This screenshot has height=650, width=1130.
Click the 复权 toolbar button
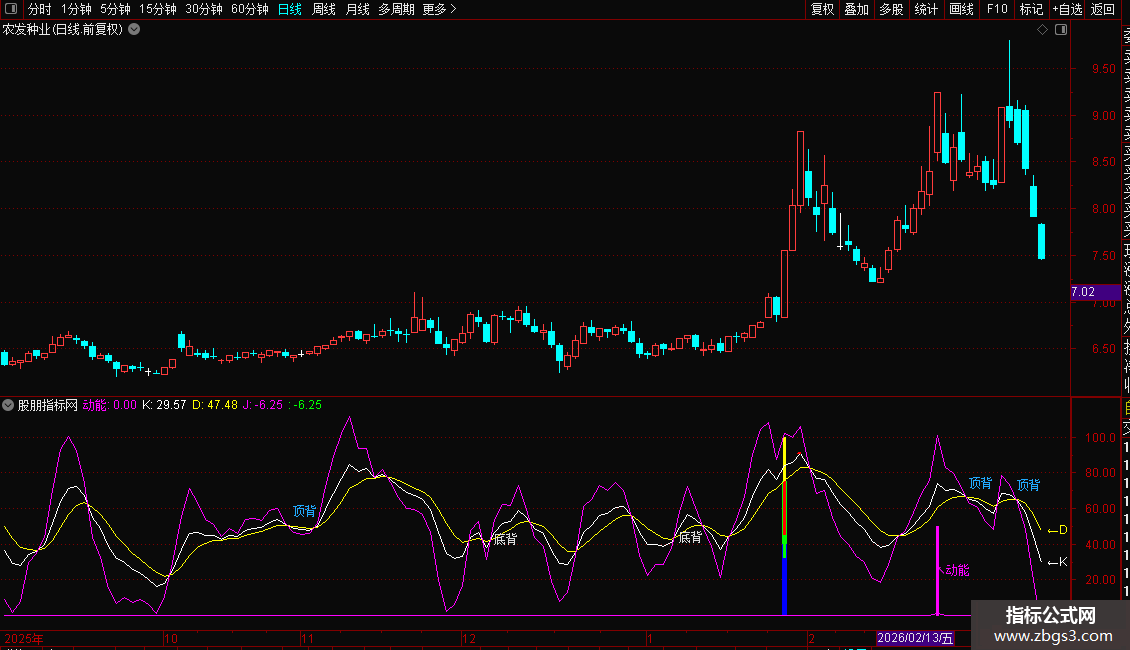(822, 9)
